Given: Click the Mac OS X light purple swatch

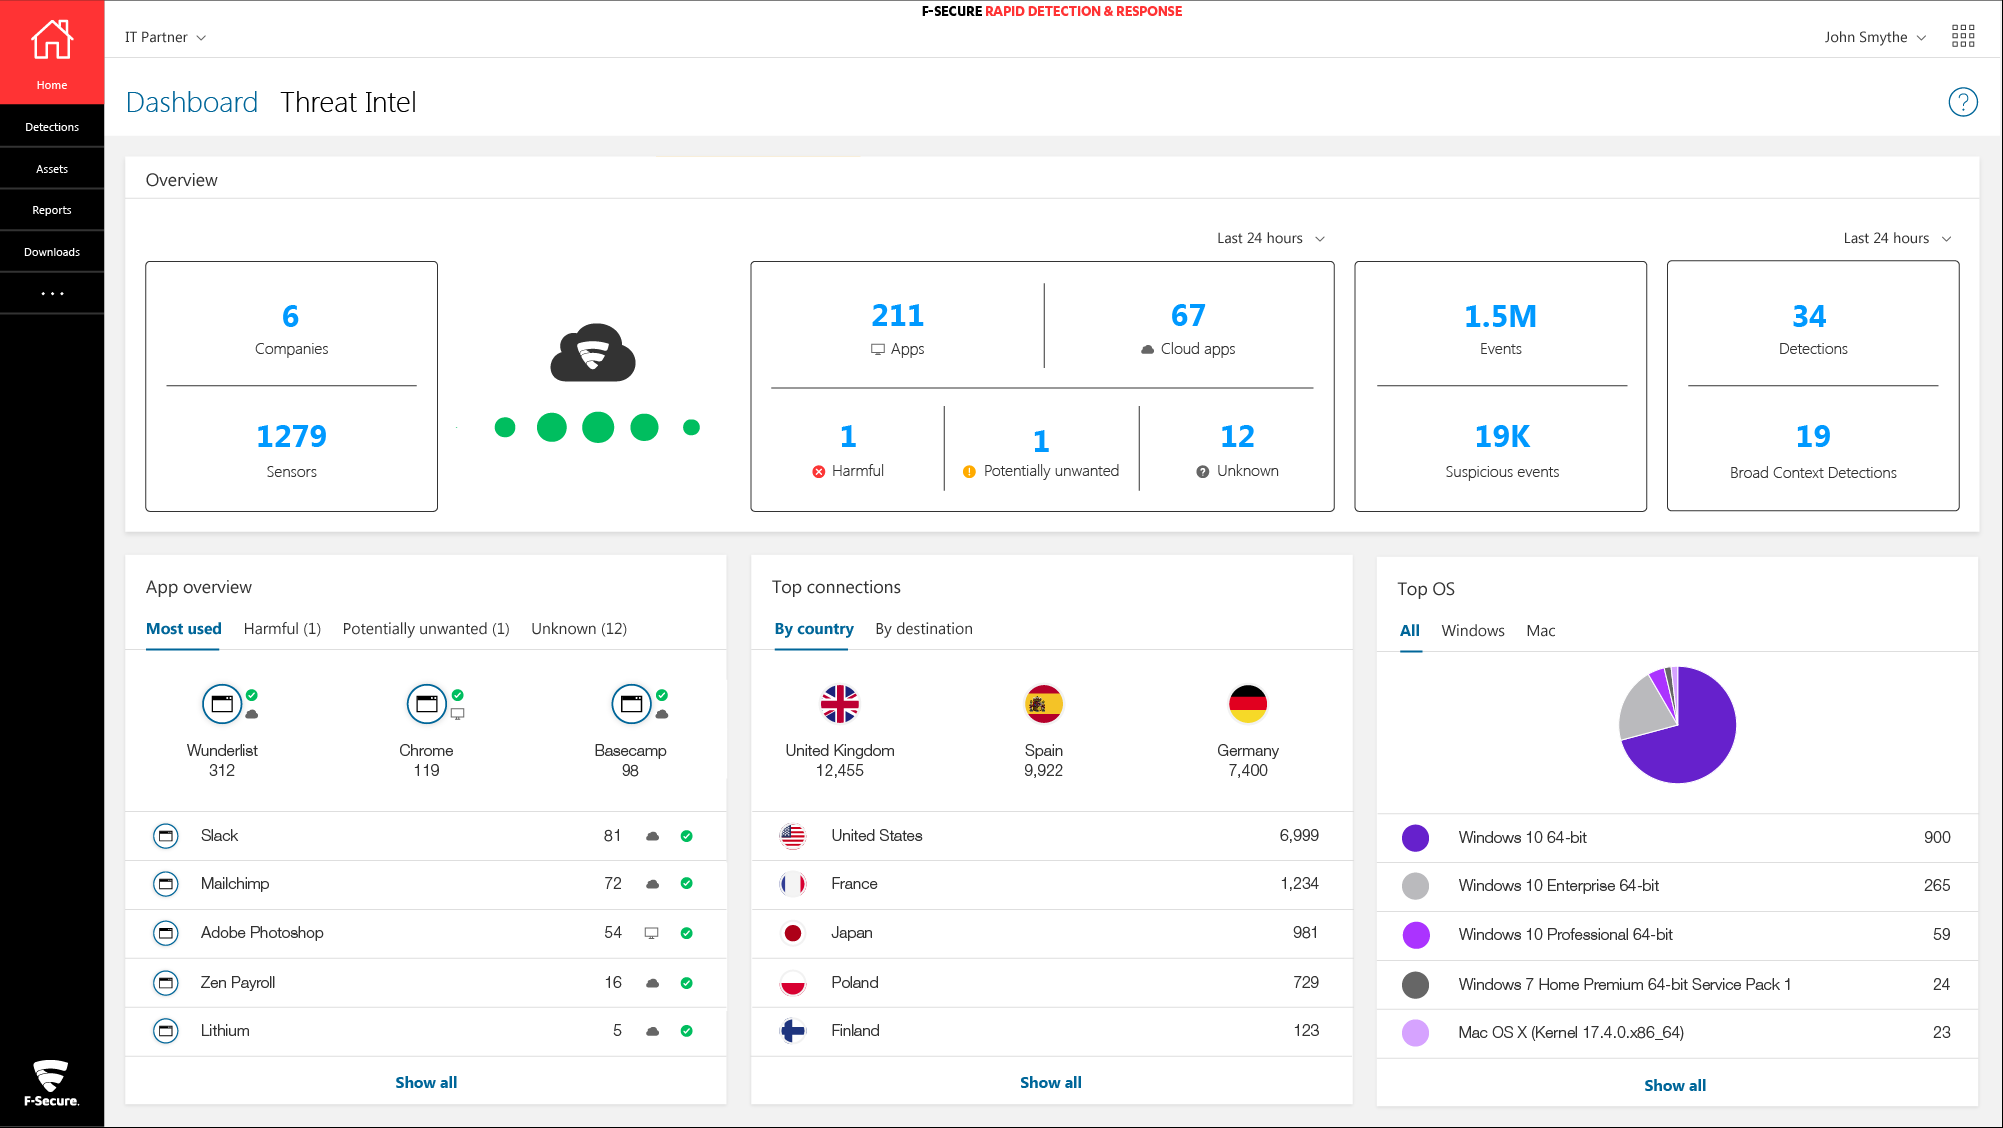Looking at the screenshot, I should click(x=1415, y=1033).
